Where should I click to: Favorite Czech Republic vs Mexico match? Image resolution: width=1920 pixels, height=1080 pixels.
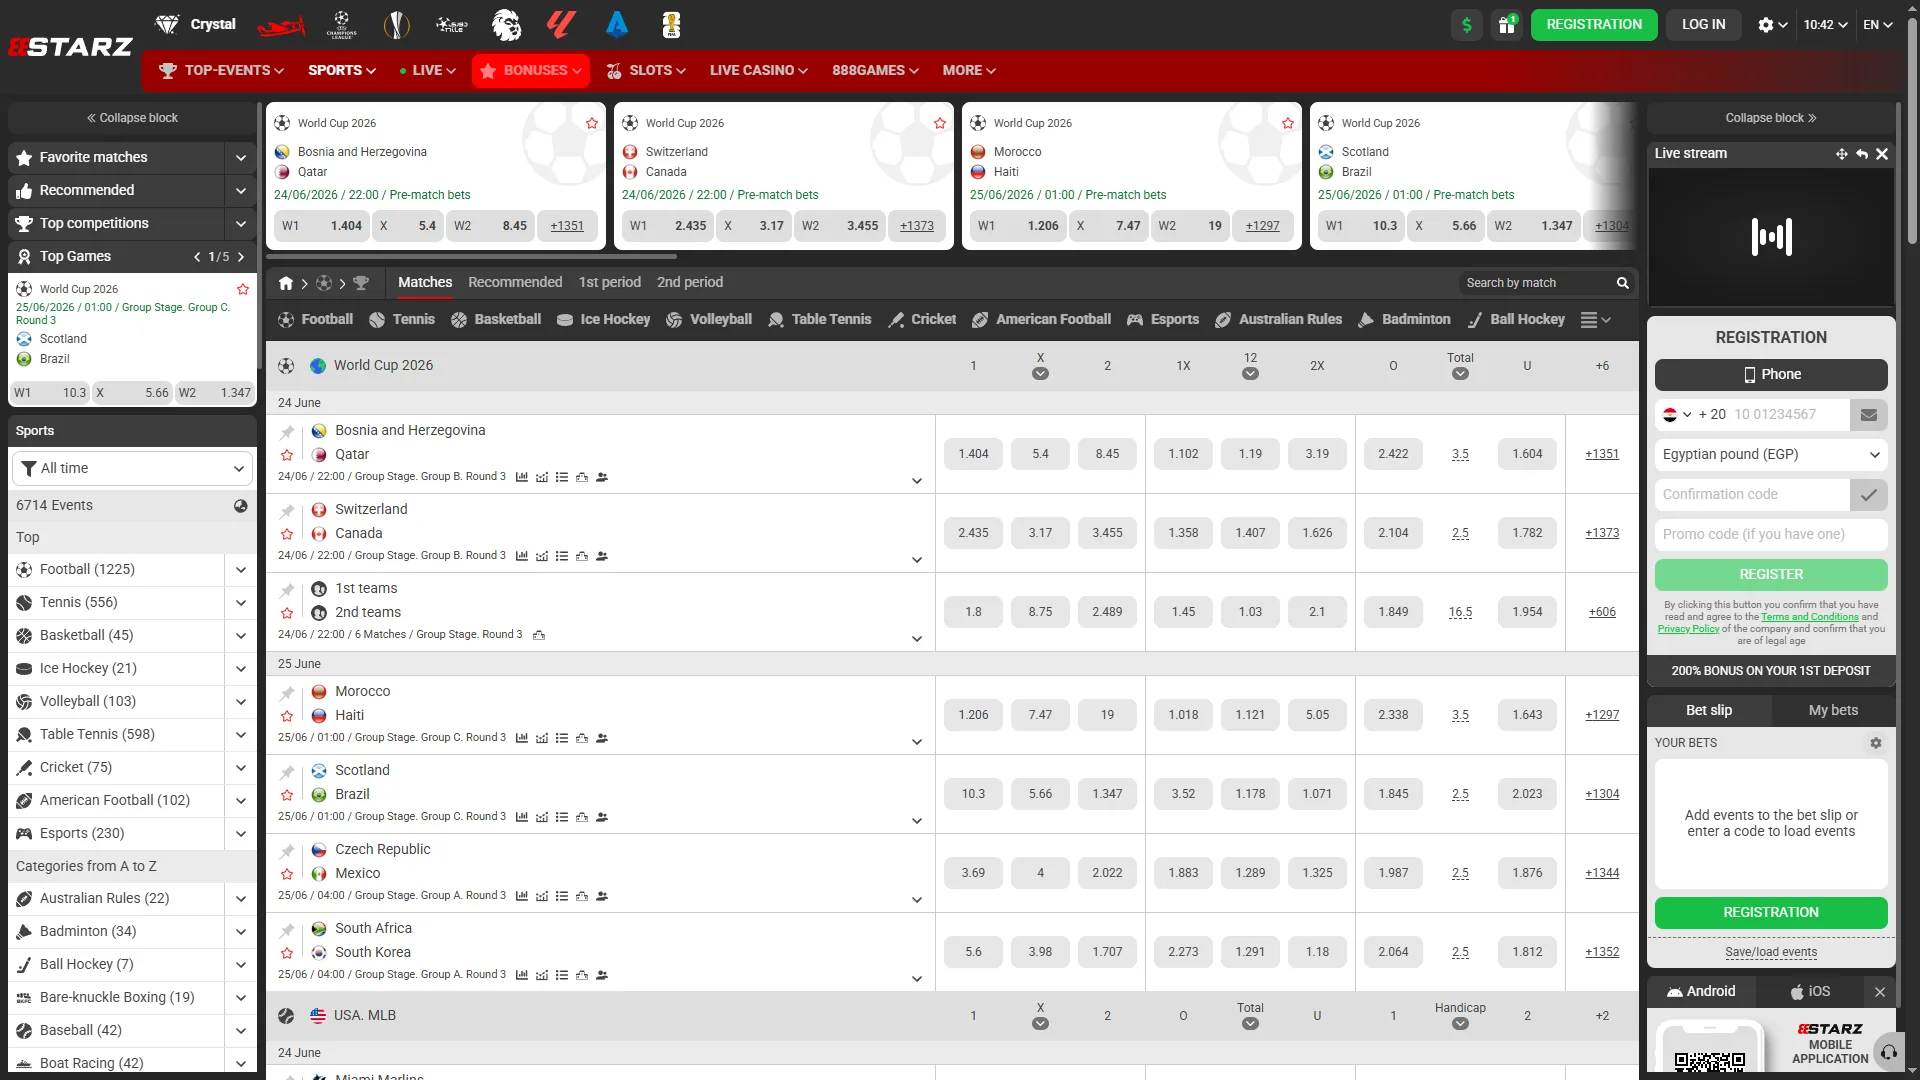point(287,875)
